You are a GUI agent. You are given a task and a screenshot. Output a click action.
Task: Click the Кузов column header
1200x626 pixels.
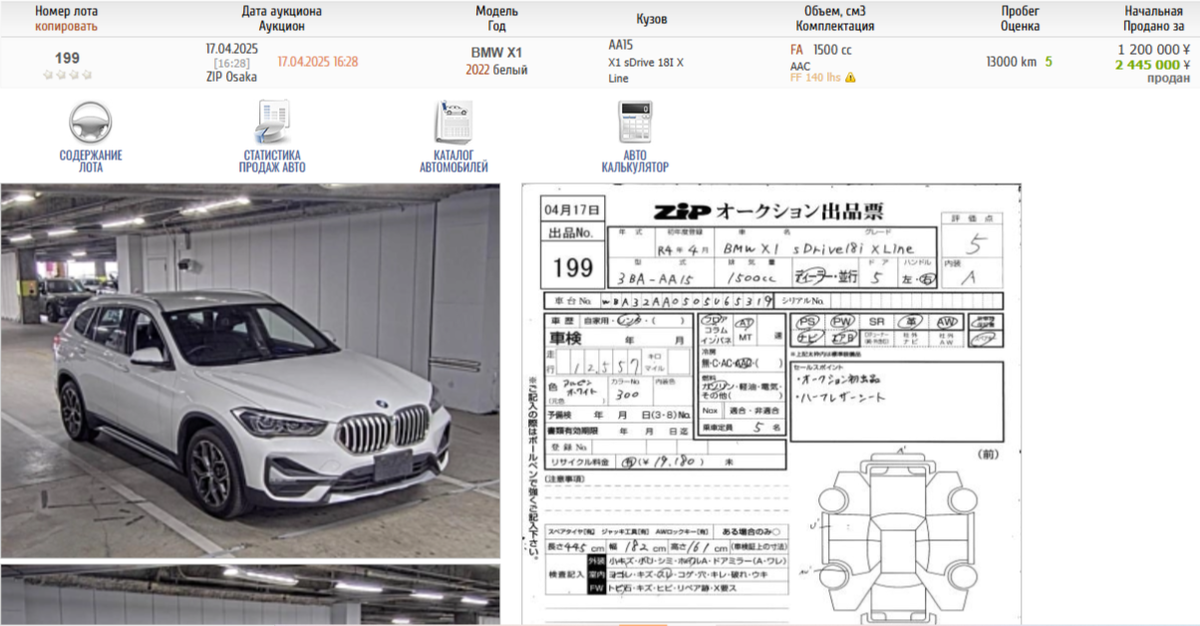click(652, 19)
